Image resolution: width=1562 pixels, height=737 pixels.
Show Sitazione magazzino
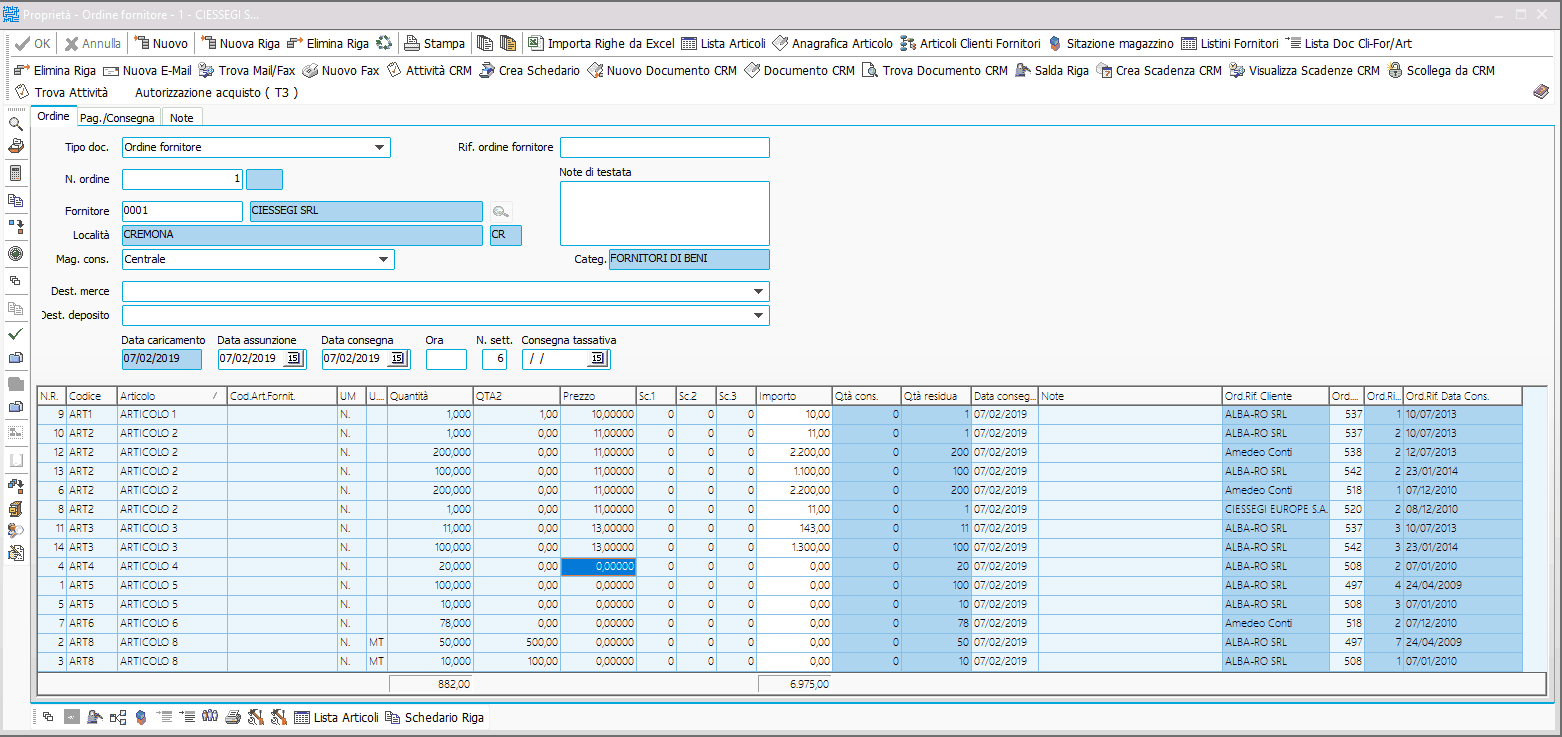[1110, 44]
